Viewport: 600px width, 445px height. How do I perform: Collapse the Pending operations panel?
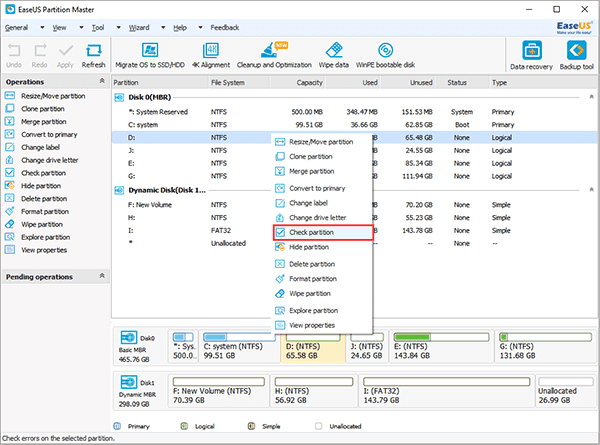[102, 275]
